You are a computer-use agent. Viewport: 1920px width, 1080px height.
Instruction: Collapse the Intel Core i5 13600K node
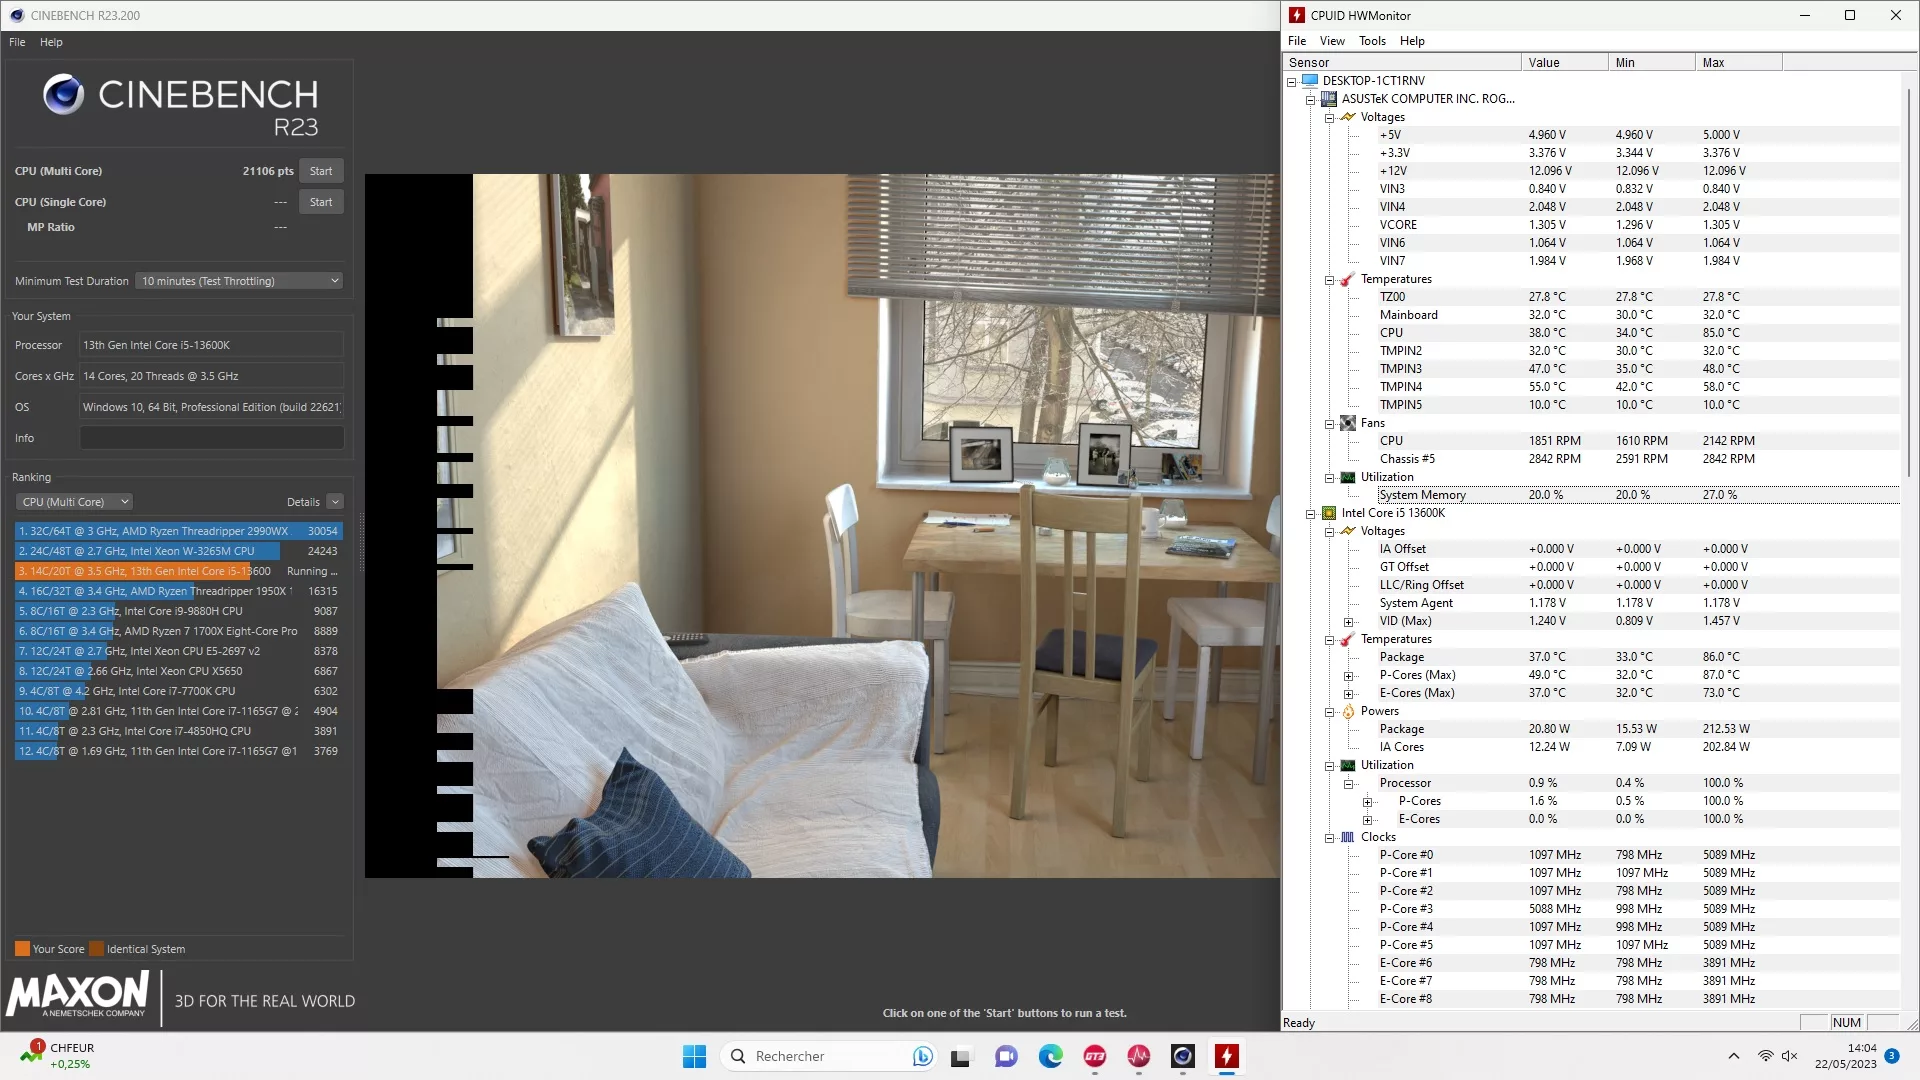(x=1310, y=514)
